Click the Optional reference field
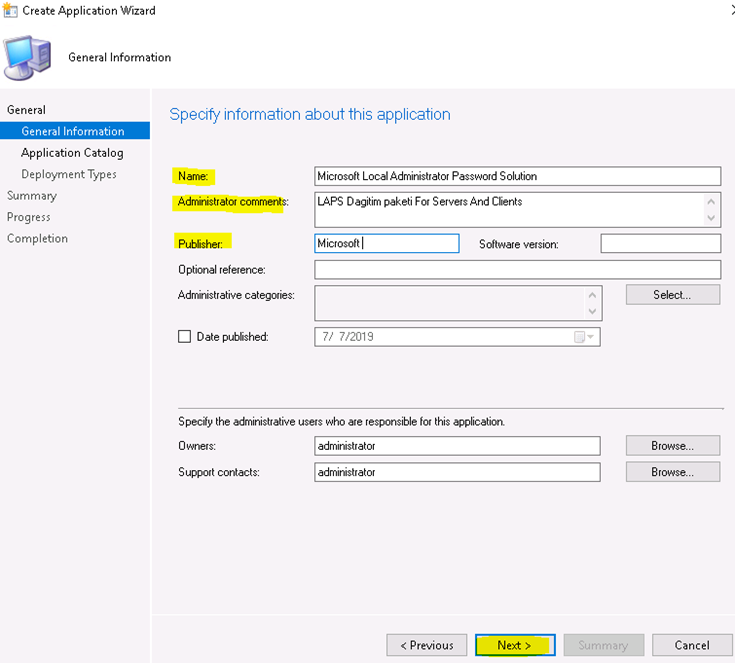The width and height of the screenshot is (735, 663). (x=518, y=270)
